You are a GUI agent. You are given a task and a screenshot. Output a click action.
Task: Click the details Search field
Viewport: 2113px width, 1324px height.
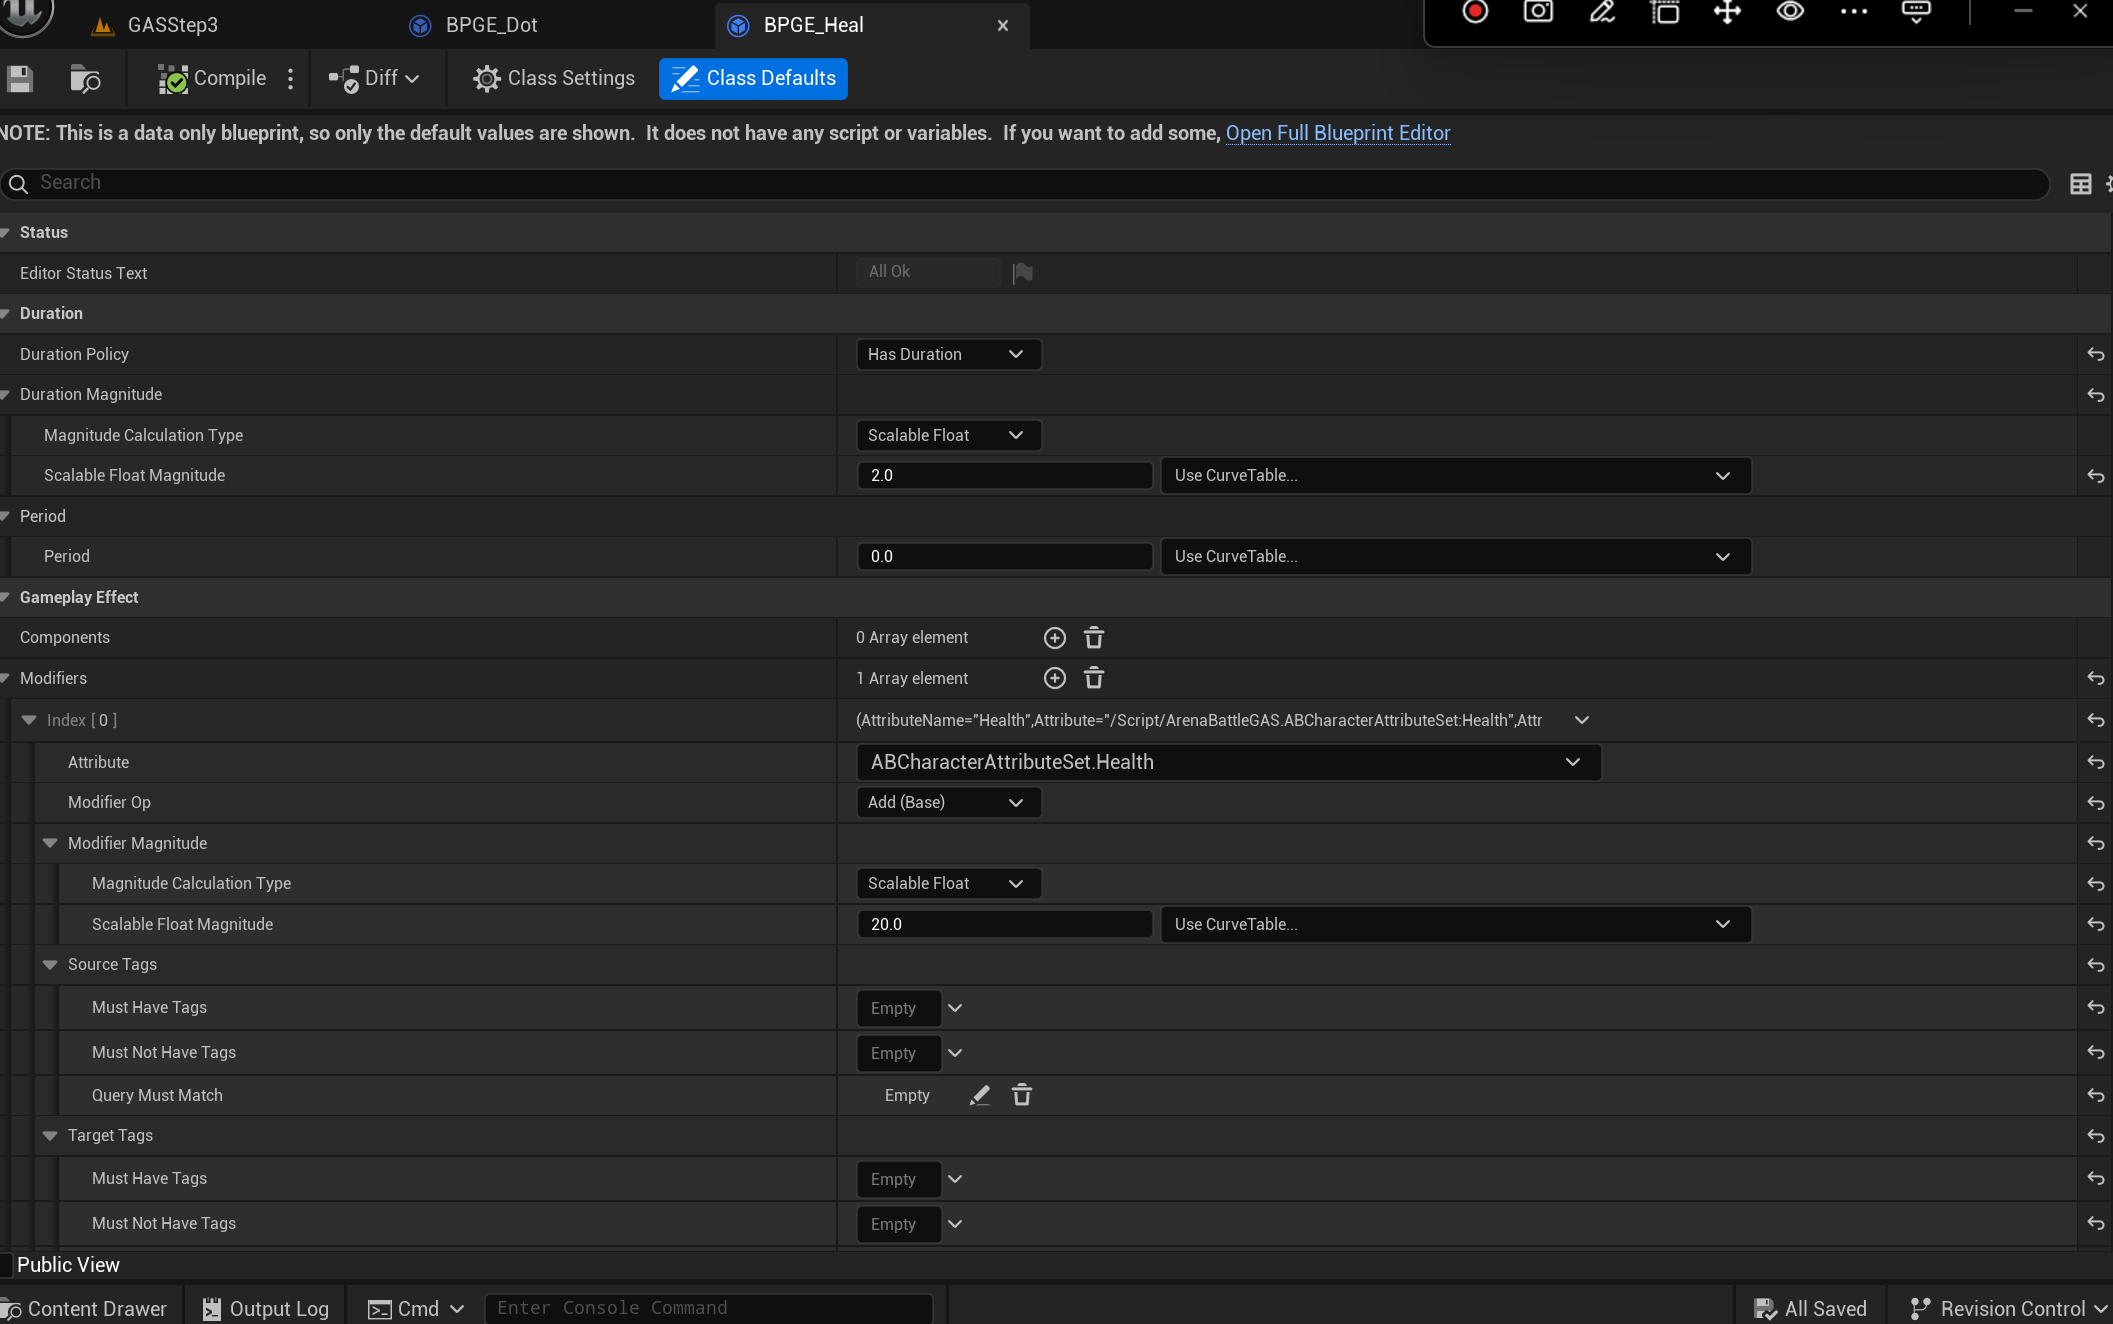tap(1025, 183)
